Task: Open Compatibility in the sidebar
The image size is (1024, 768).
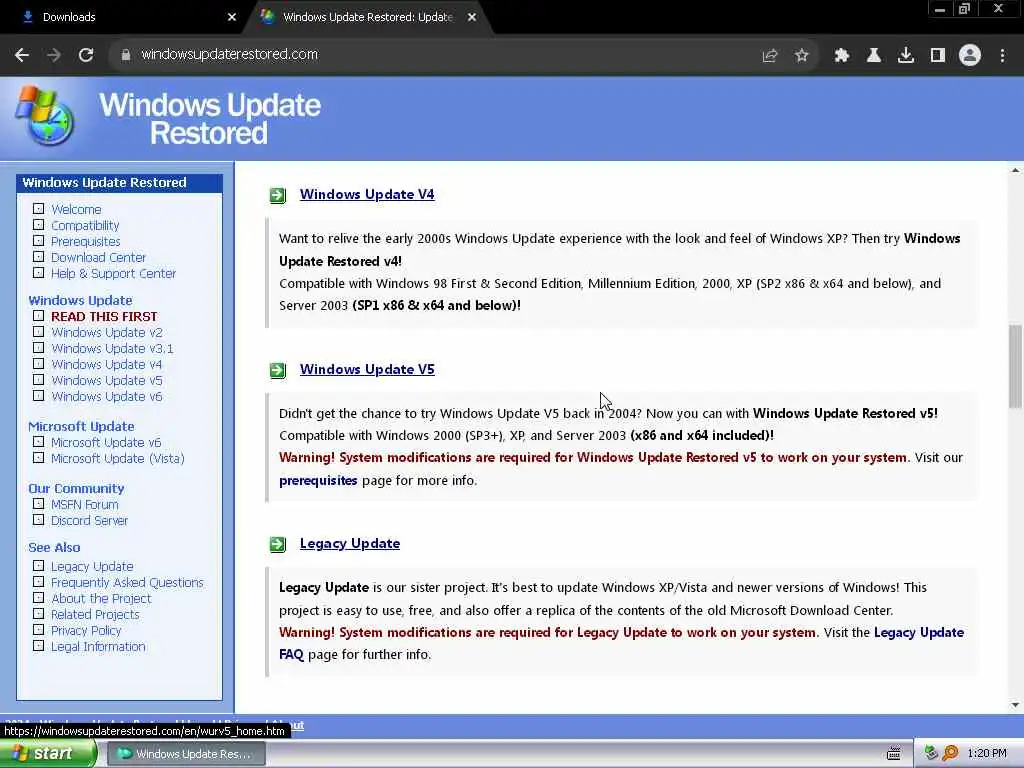Action: [85, 225]
